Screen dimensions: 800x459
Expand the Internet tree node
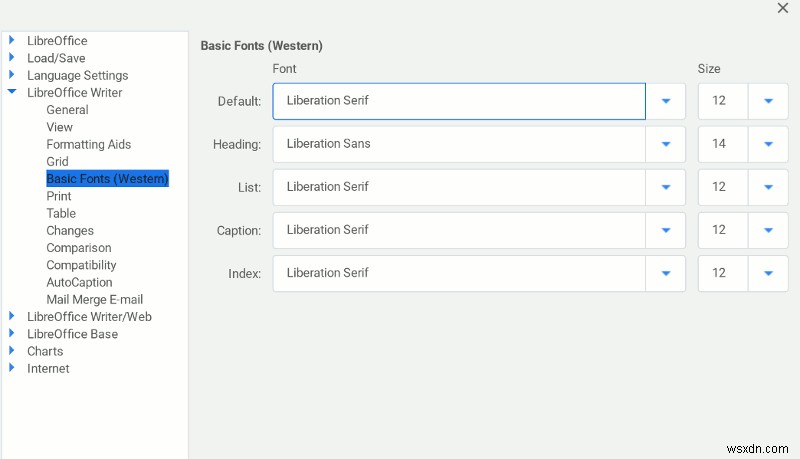click(x=12, y=368)
